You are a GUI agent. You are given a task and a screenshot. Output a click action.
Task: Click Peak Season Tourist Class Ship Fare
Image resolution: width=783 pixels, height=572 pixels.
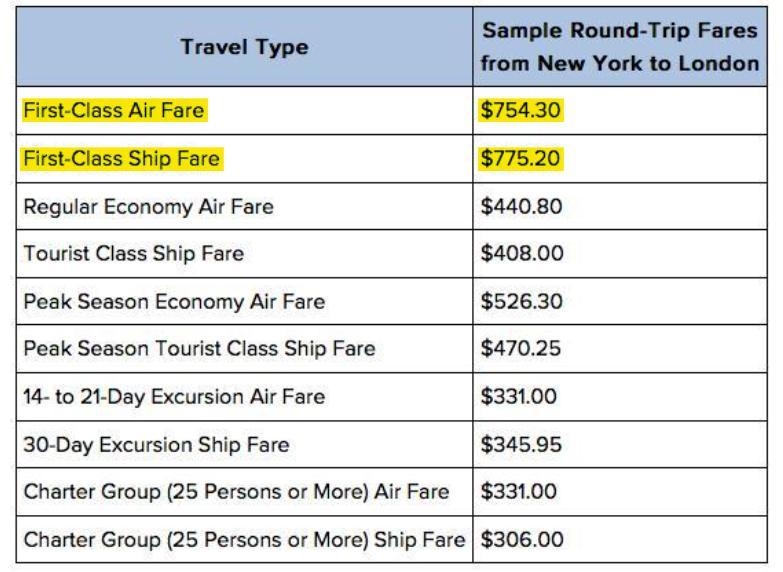pyautogui.click(x=199, y=348)
